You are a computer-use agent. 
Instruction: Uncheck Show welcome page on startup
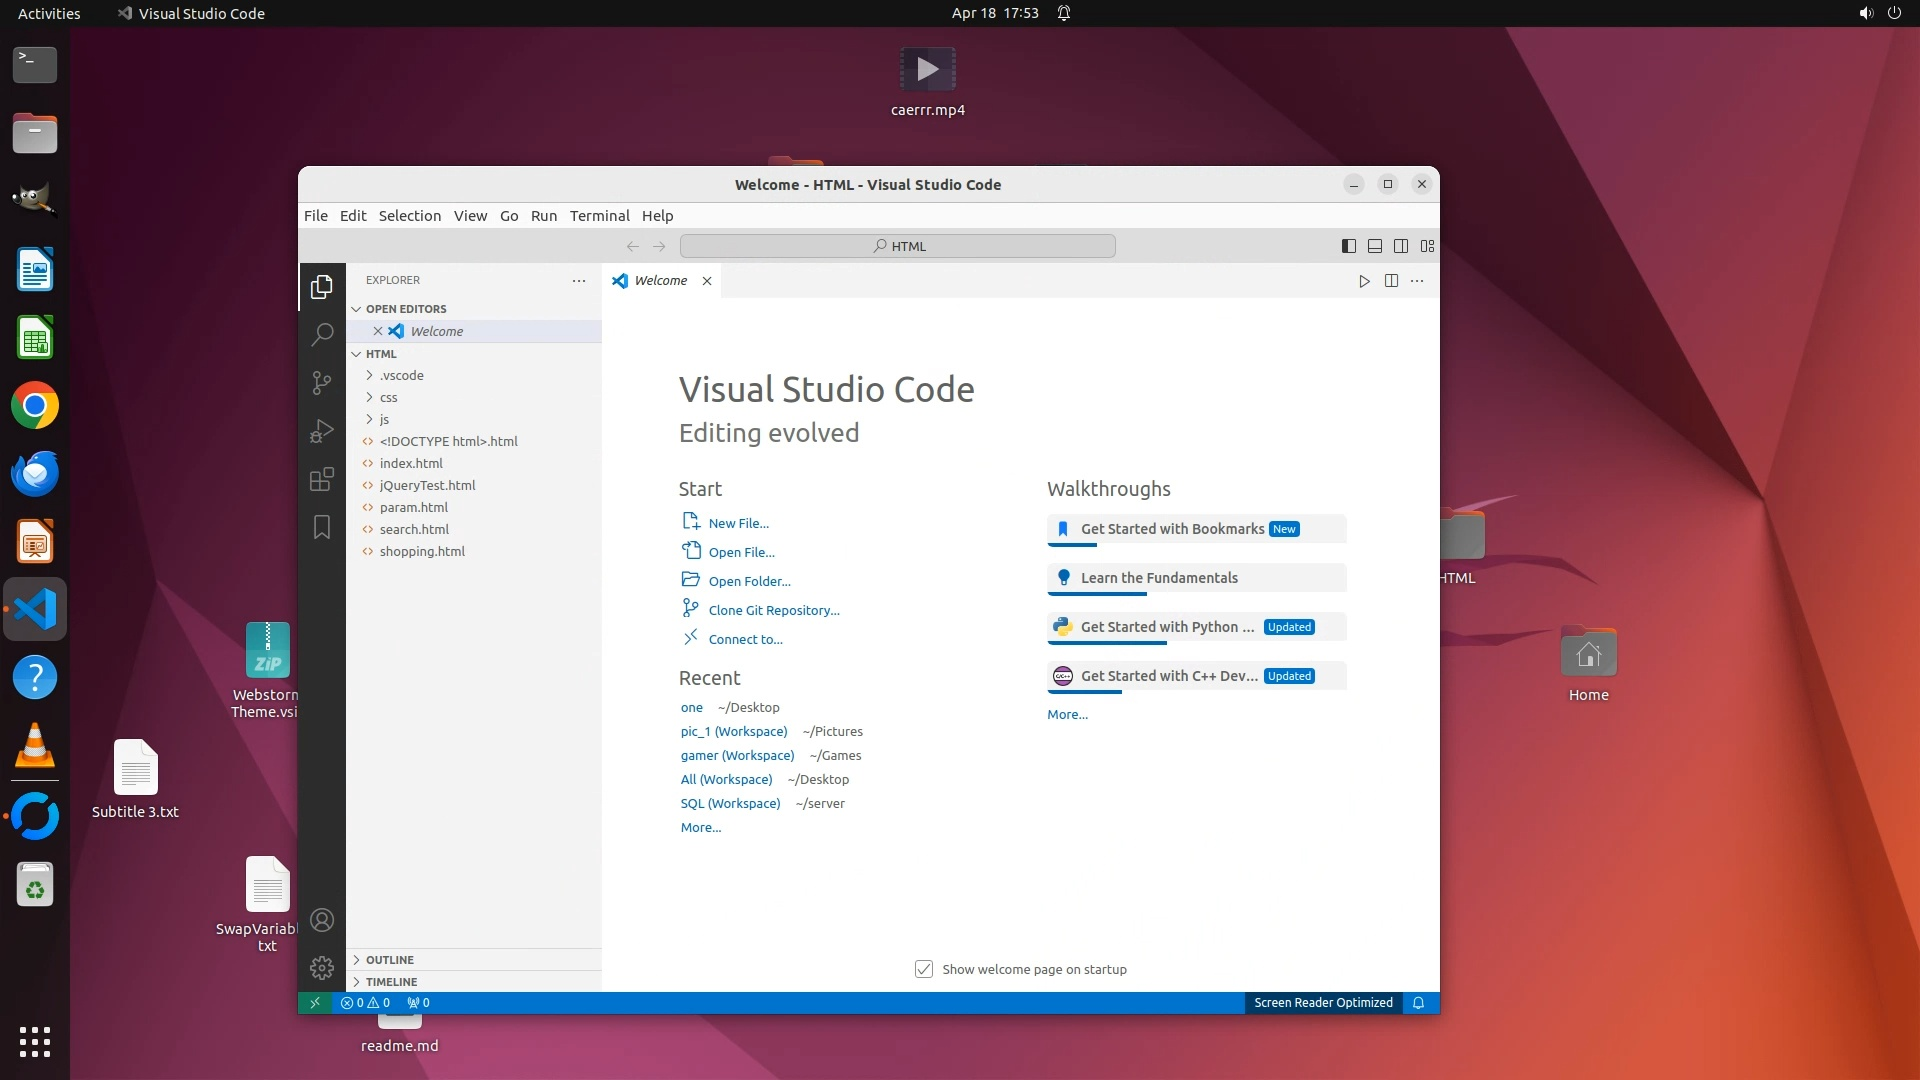pos(924,969)
